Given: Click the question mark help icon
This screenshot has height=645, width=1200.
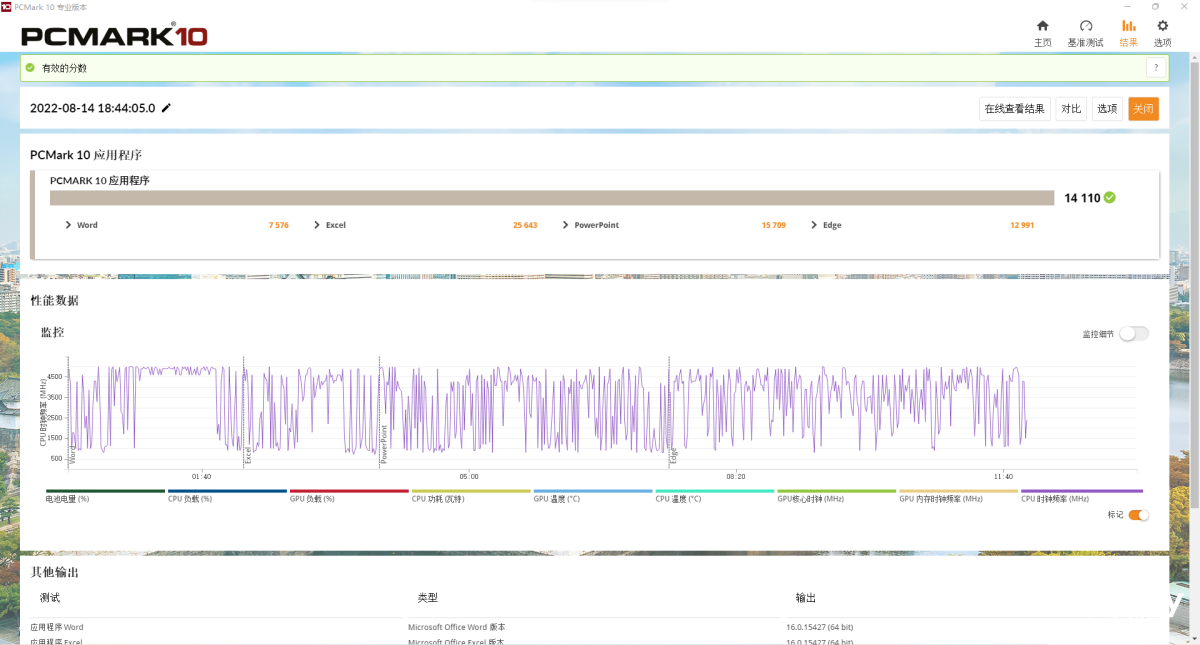Looking at the screenshot, I should click(x=1156, y=68).
